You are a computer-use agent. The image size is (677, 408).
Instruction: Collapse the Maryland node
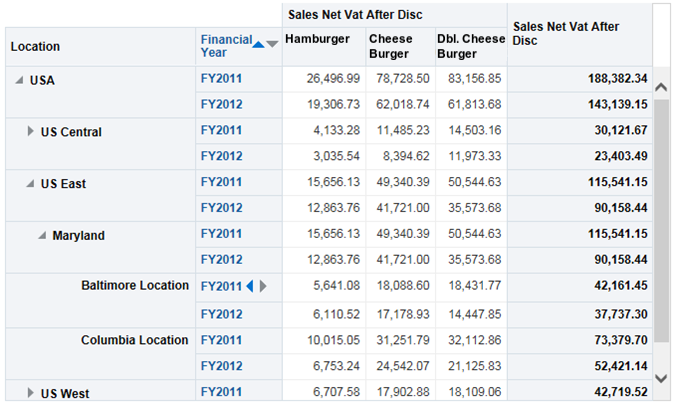43,235
